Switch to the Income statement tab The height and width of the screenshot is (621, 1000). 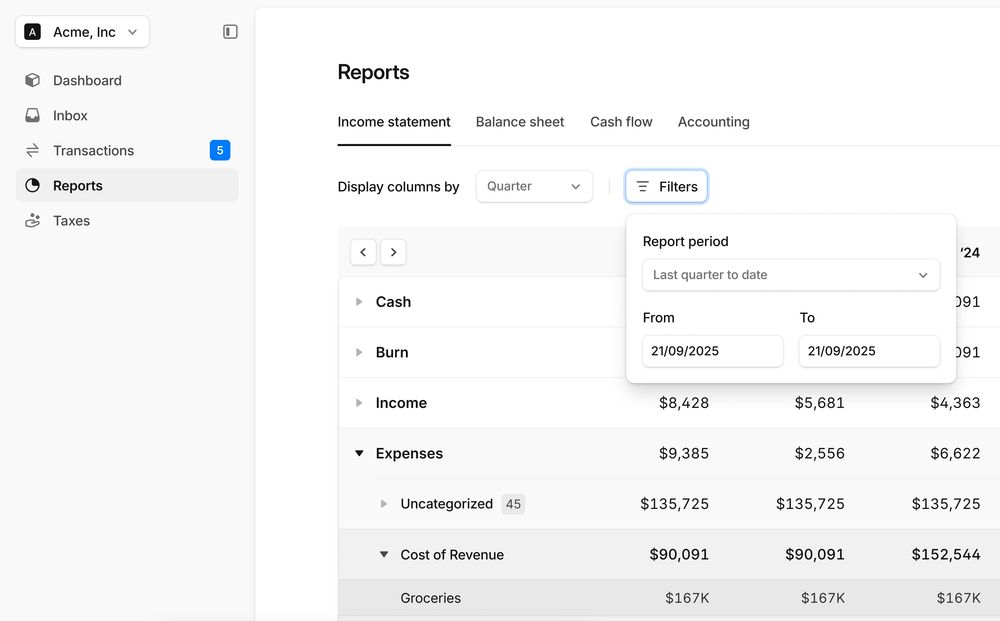click(393, 122)
